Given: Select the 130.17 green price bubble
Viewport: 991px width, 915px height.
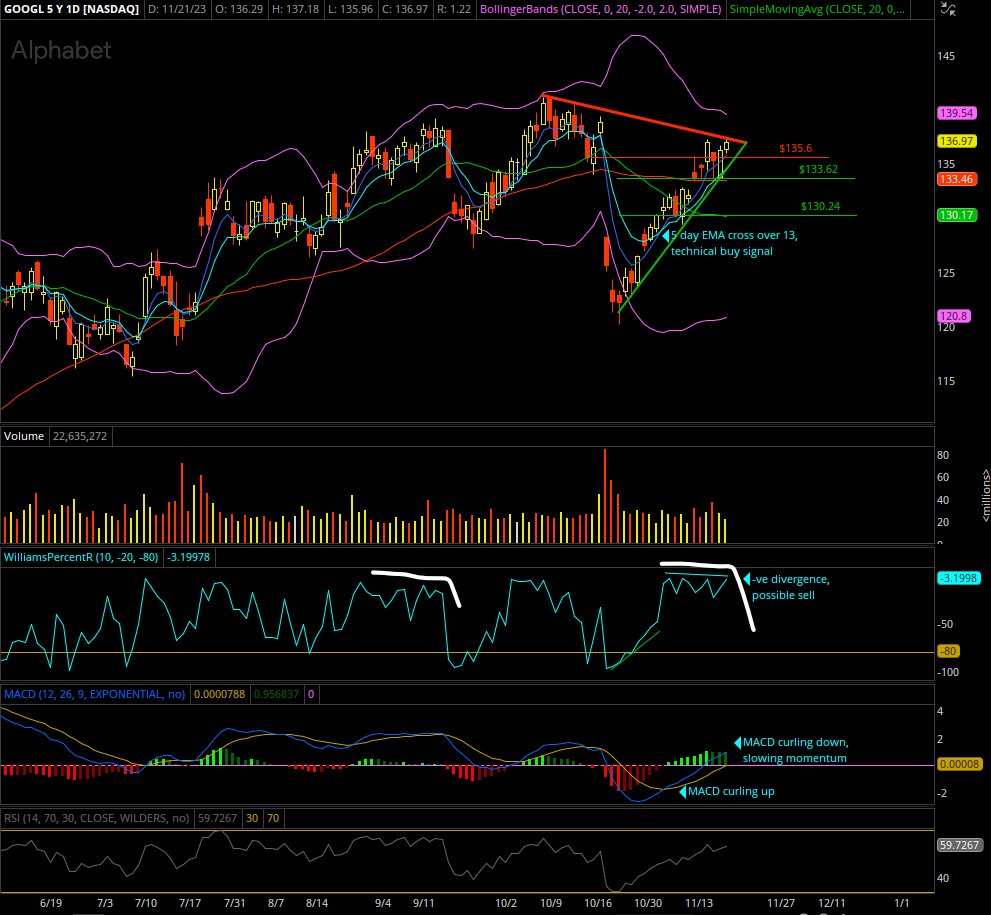Looking at the screenshot, I should tap(956, 215).
